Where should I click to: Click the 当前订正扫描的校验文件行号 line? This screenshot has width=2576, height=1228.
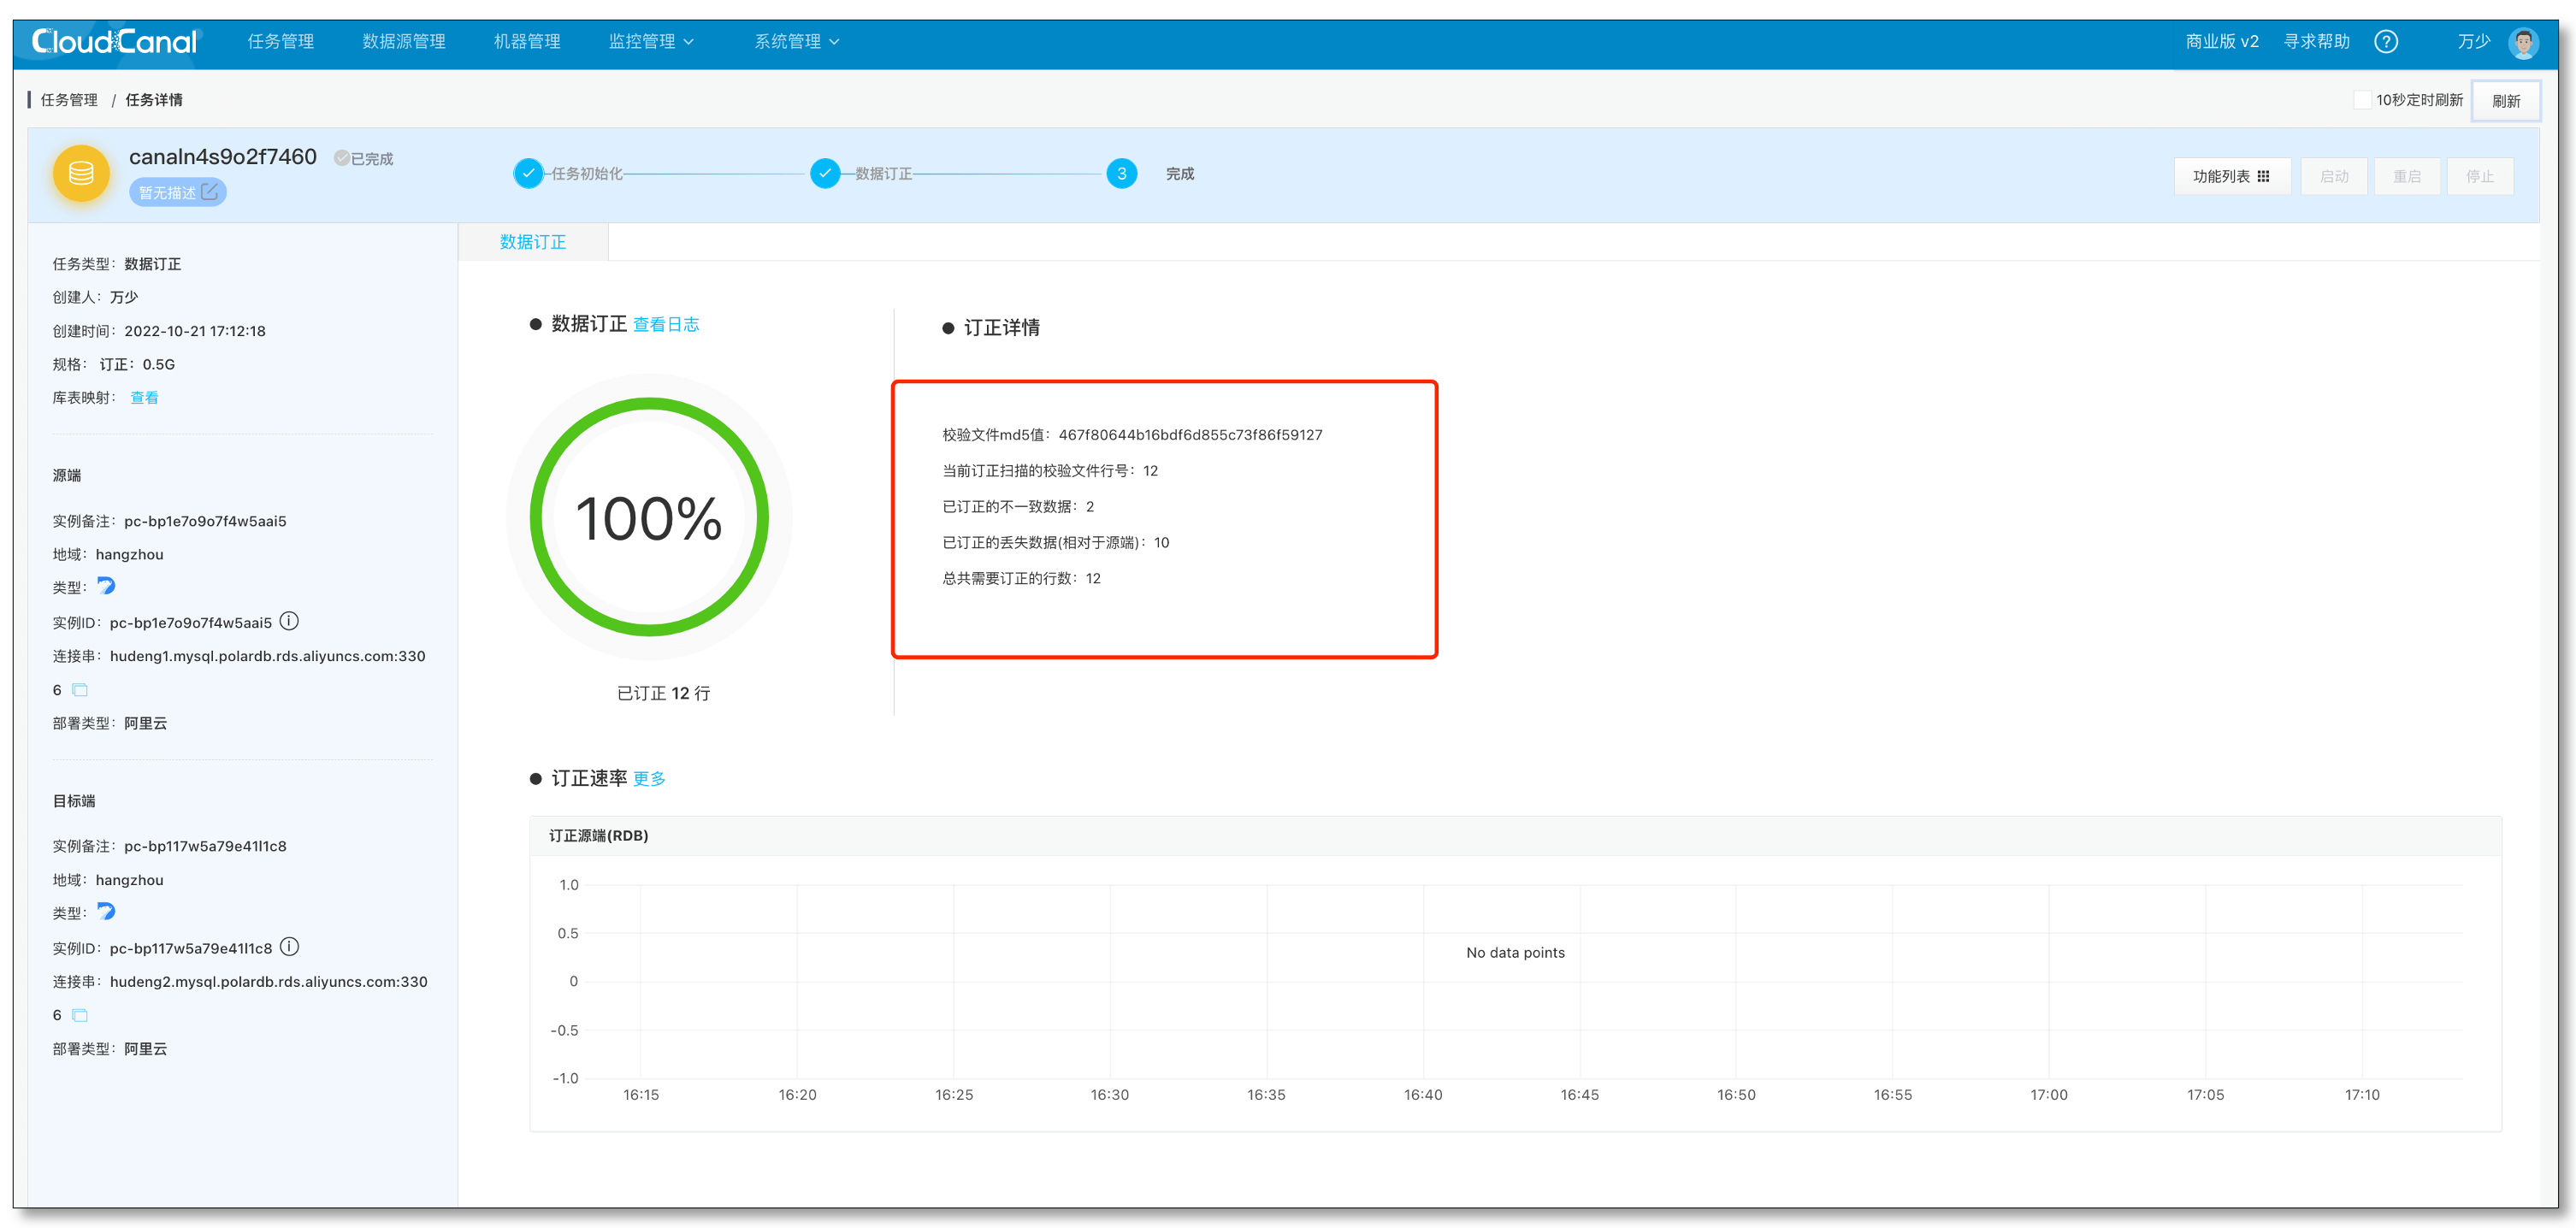[1050, 470]
